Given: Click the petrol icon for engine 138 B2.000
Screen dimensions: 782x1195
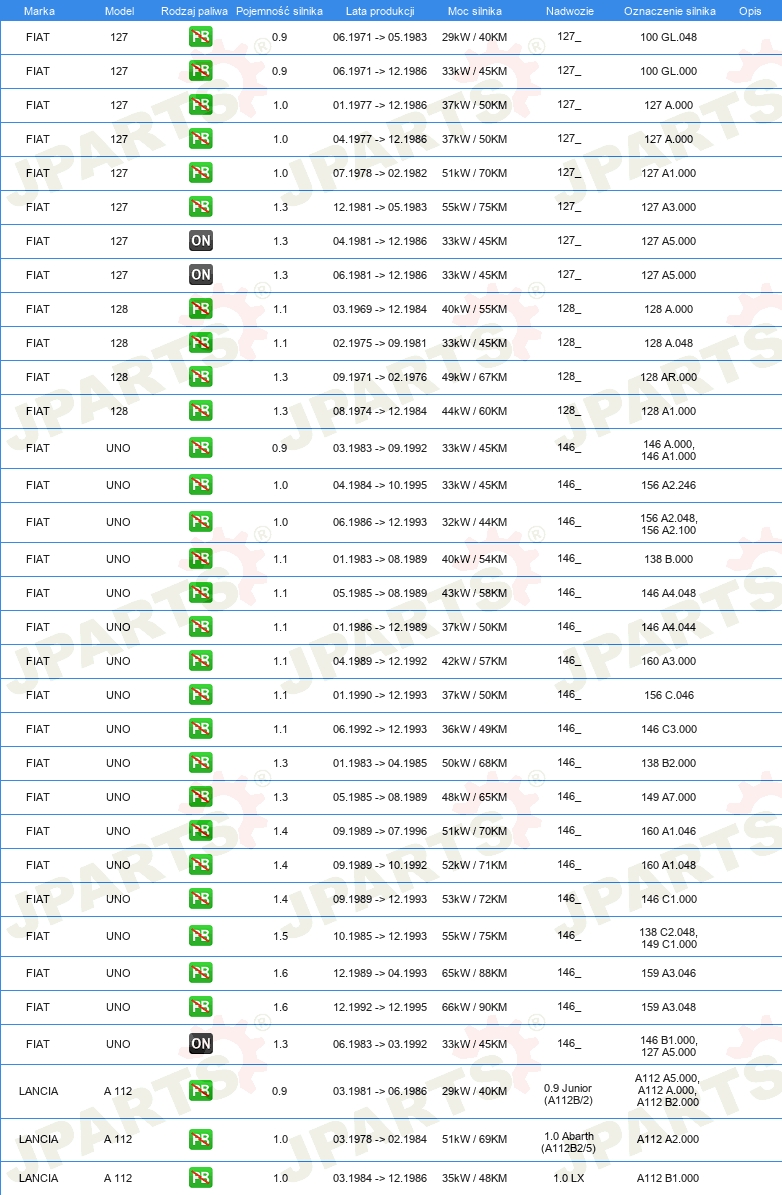Looking at the screenshot, I should (200, 763).
